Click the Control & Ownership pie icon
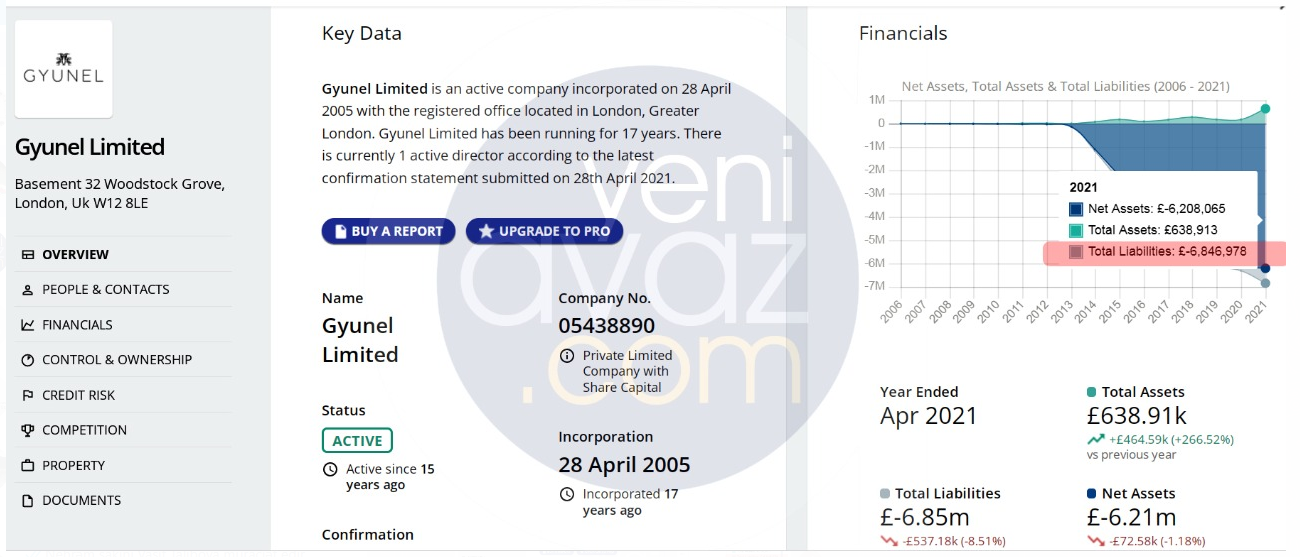 tap(27, 360)
